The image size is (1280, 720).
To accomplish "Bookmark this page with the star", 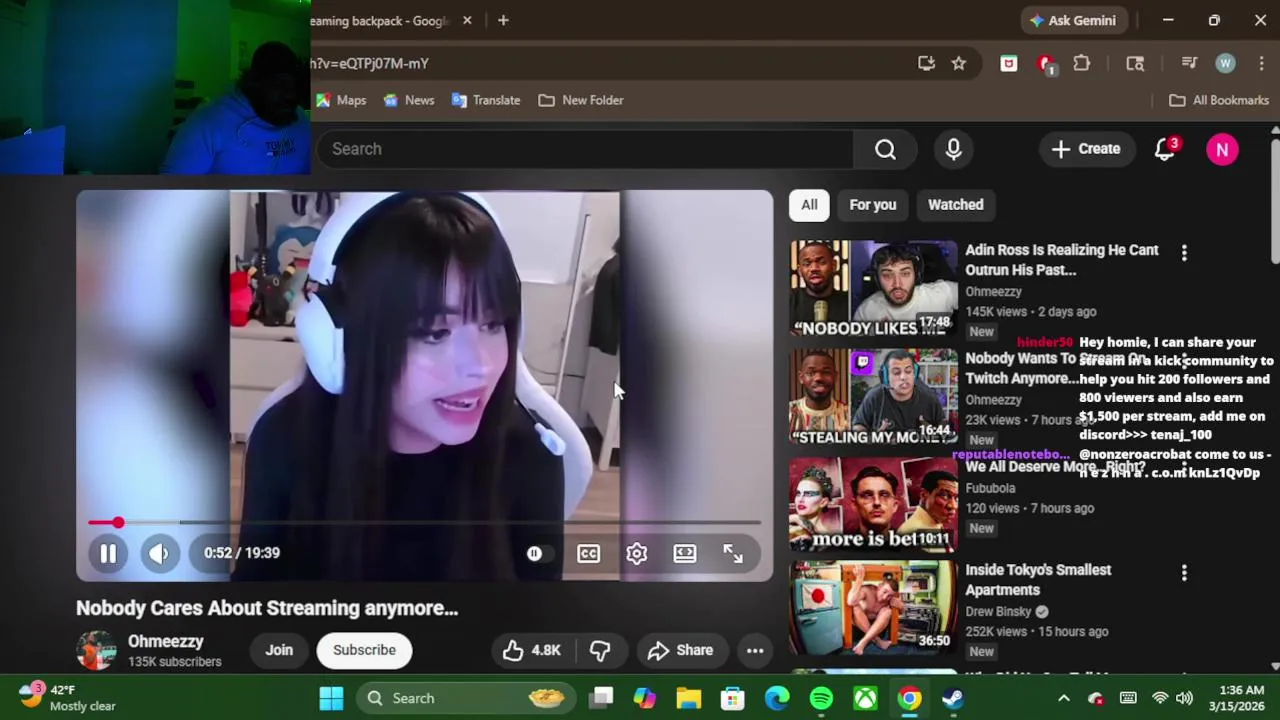I will pos(959,63).
